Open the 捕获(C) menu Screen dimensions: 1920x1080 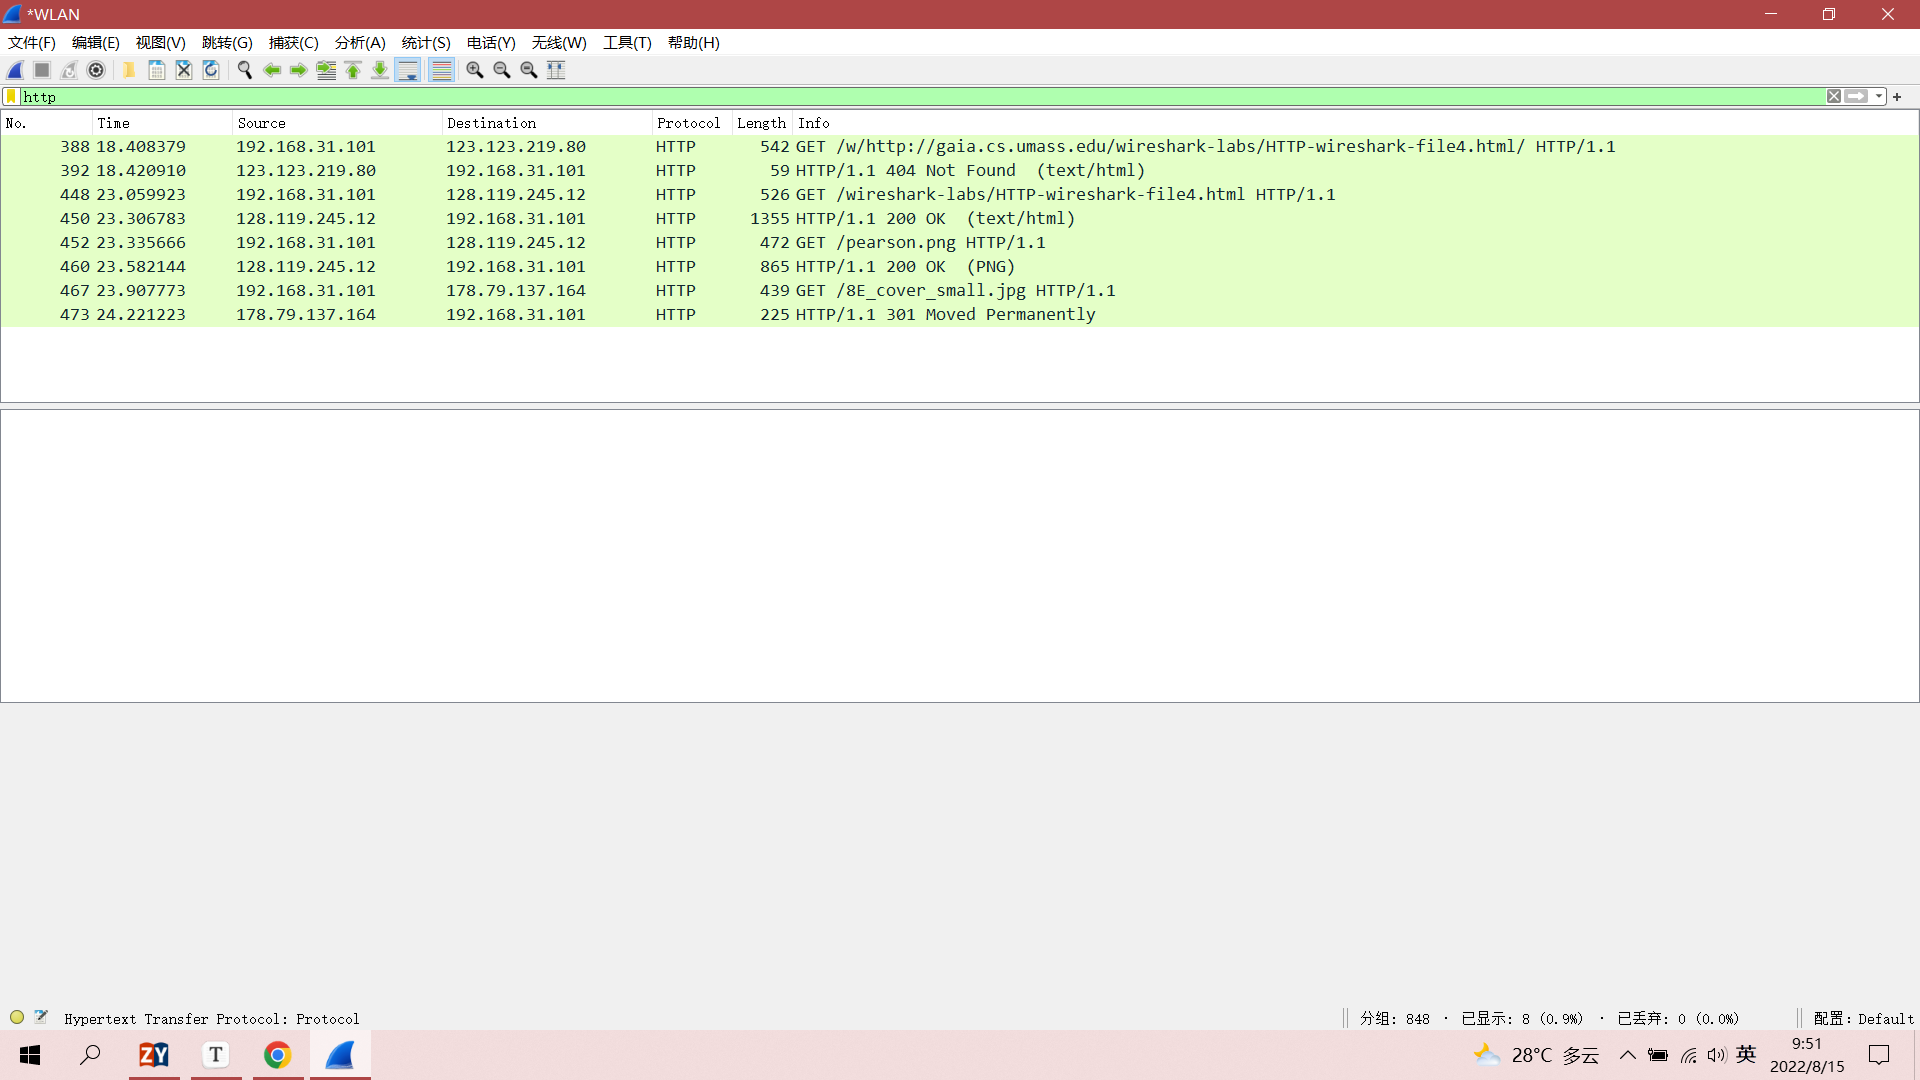294,43
